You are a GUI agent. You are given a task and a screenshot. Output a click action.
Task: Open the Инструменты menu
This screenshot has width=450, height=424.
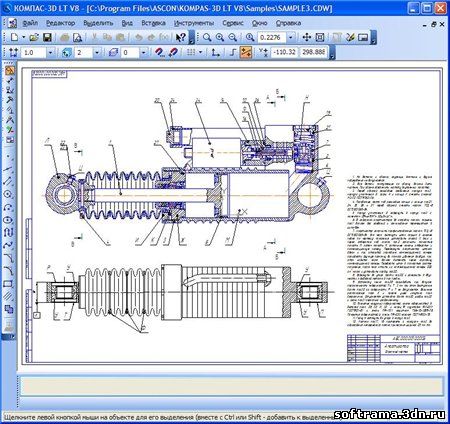point(194,23)
